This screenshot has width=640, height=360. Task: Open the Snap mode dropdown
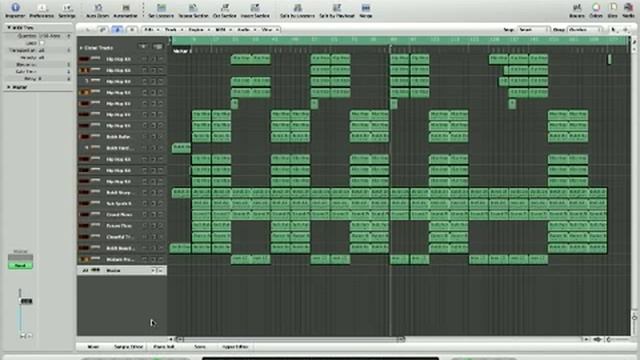[534, 29]
